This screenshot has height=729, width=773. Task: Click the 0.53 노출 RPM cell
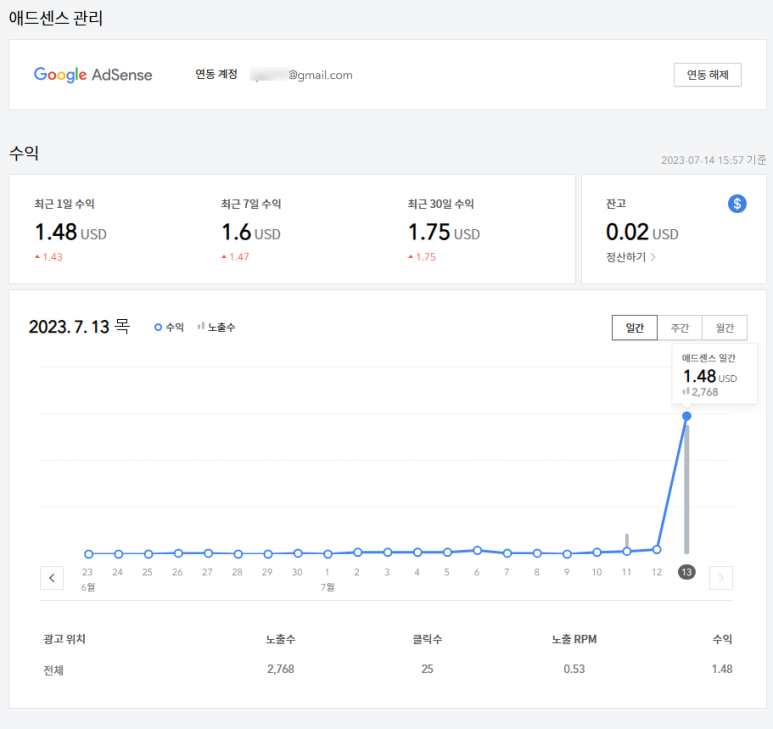574,669
